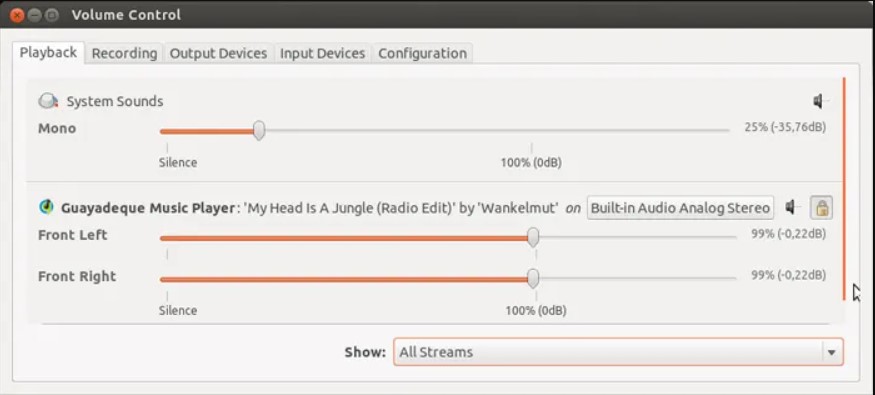Open the Show streams dropdown arrow

pyautogui.click(x=831, y=352)
